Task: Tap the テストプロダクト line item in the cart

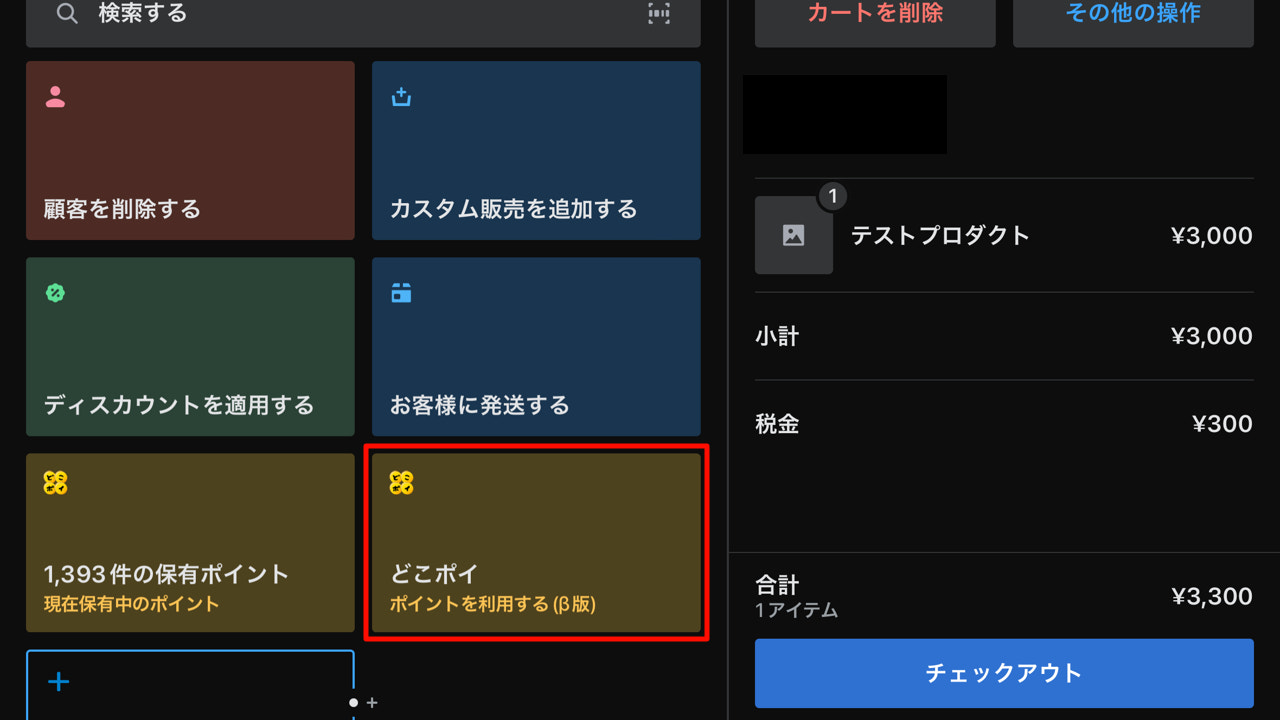Action: point(940,236)
